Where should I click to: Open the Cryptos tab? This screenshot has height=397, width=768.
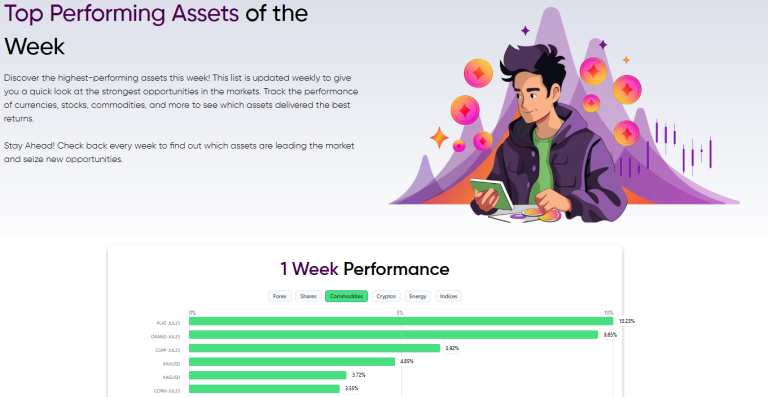[386, 296]
